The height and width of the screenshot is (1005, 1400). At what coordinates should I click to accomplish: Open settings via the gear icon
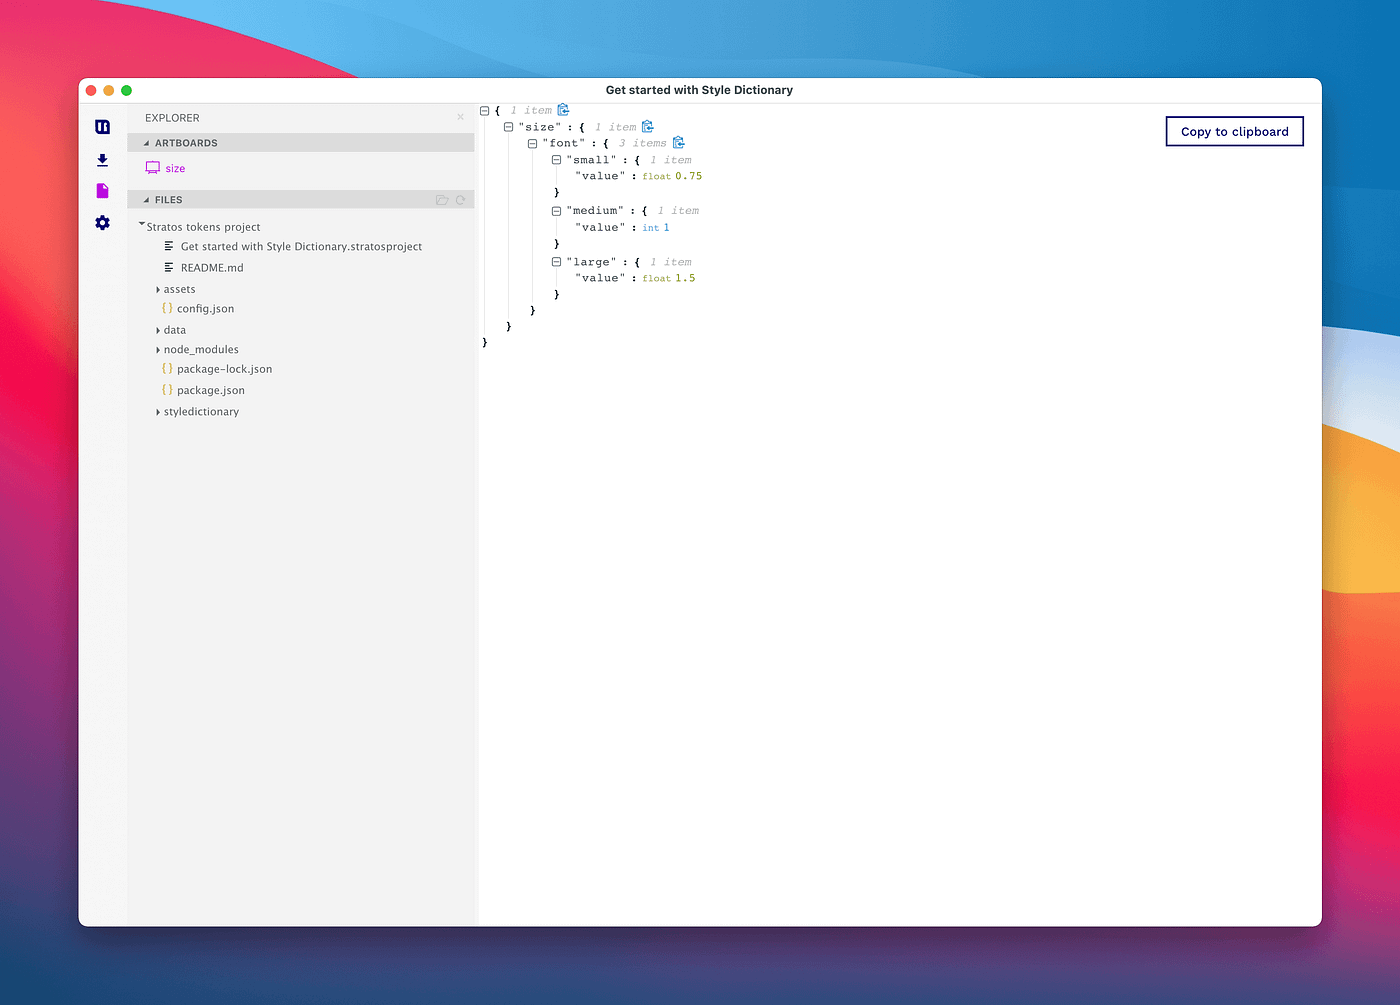click(102, 223)
